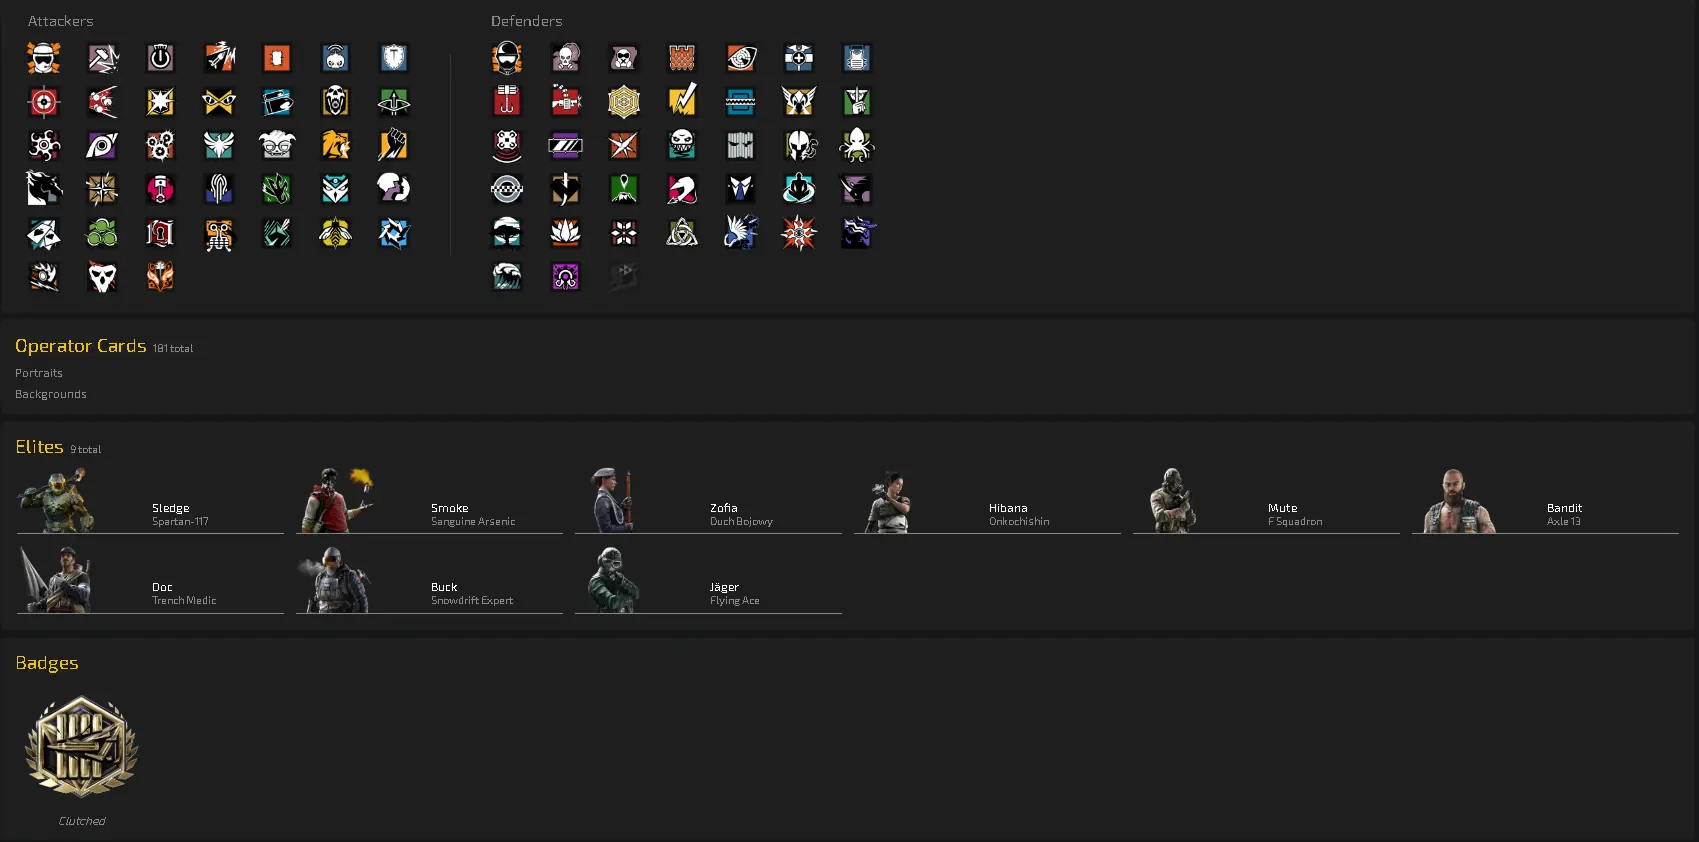The height and width of the screenshot is (842, 1699).
Task: Select the Sledge hammer icon in Attackers
Action: [102, 58]
